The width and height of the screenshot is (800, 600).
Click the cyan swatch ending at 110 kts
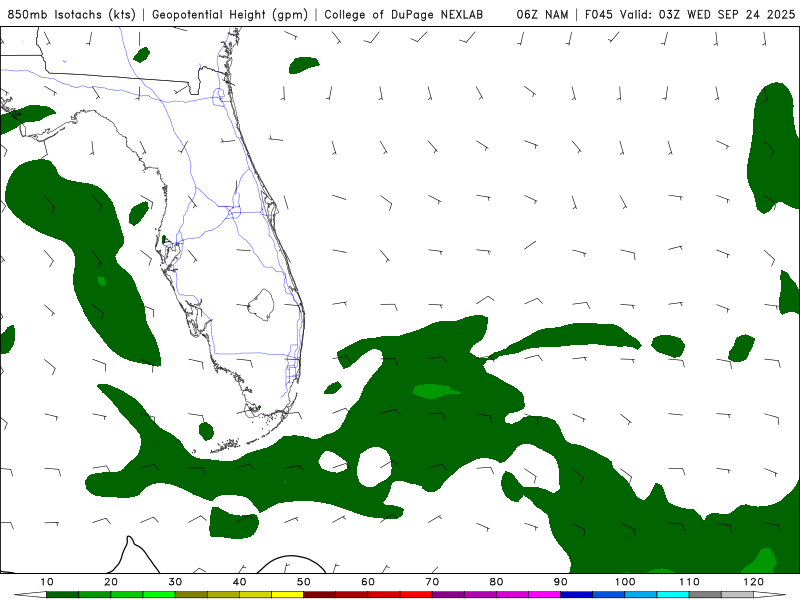(x=673, y=594)
